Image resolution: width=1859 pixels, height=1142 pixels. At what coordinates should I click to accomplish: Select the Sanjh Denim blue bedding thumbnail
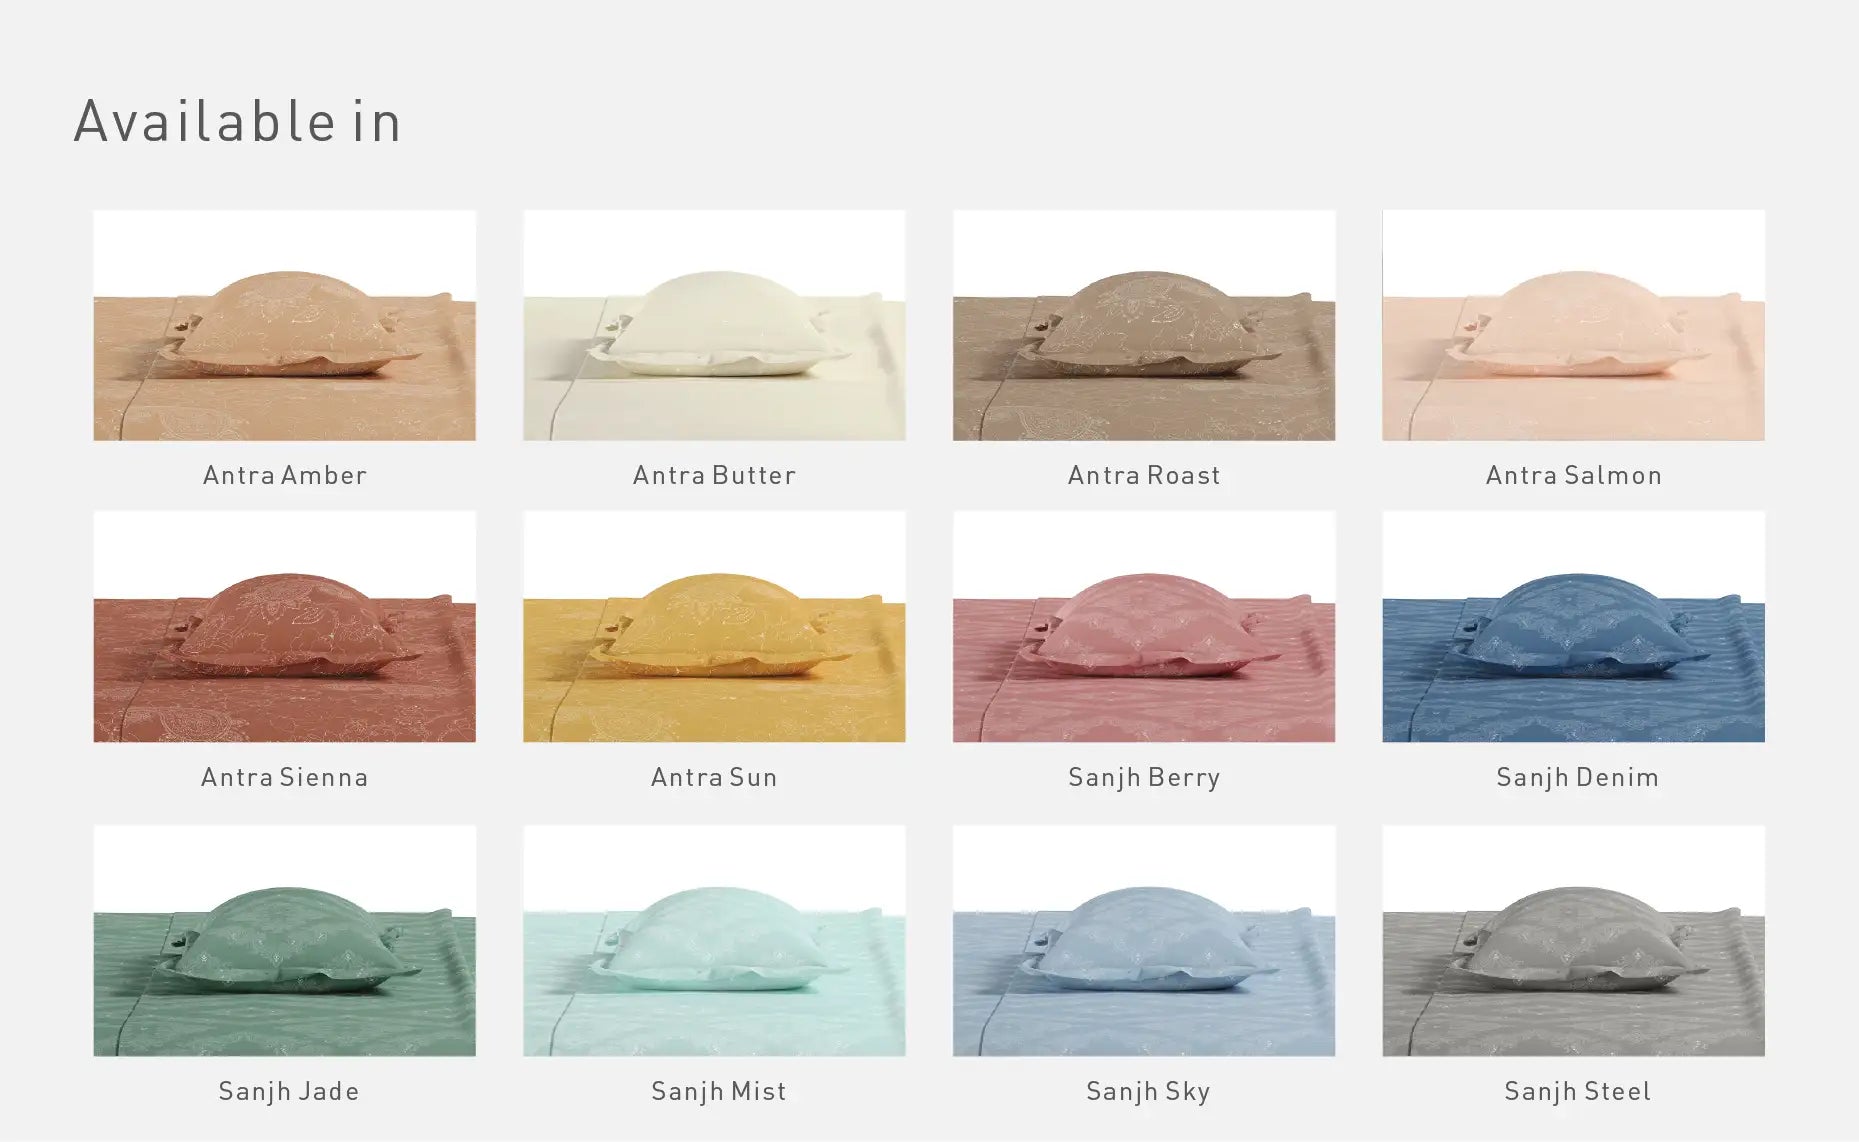(x=1573, y=627)
